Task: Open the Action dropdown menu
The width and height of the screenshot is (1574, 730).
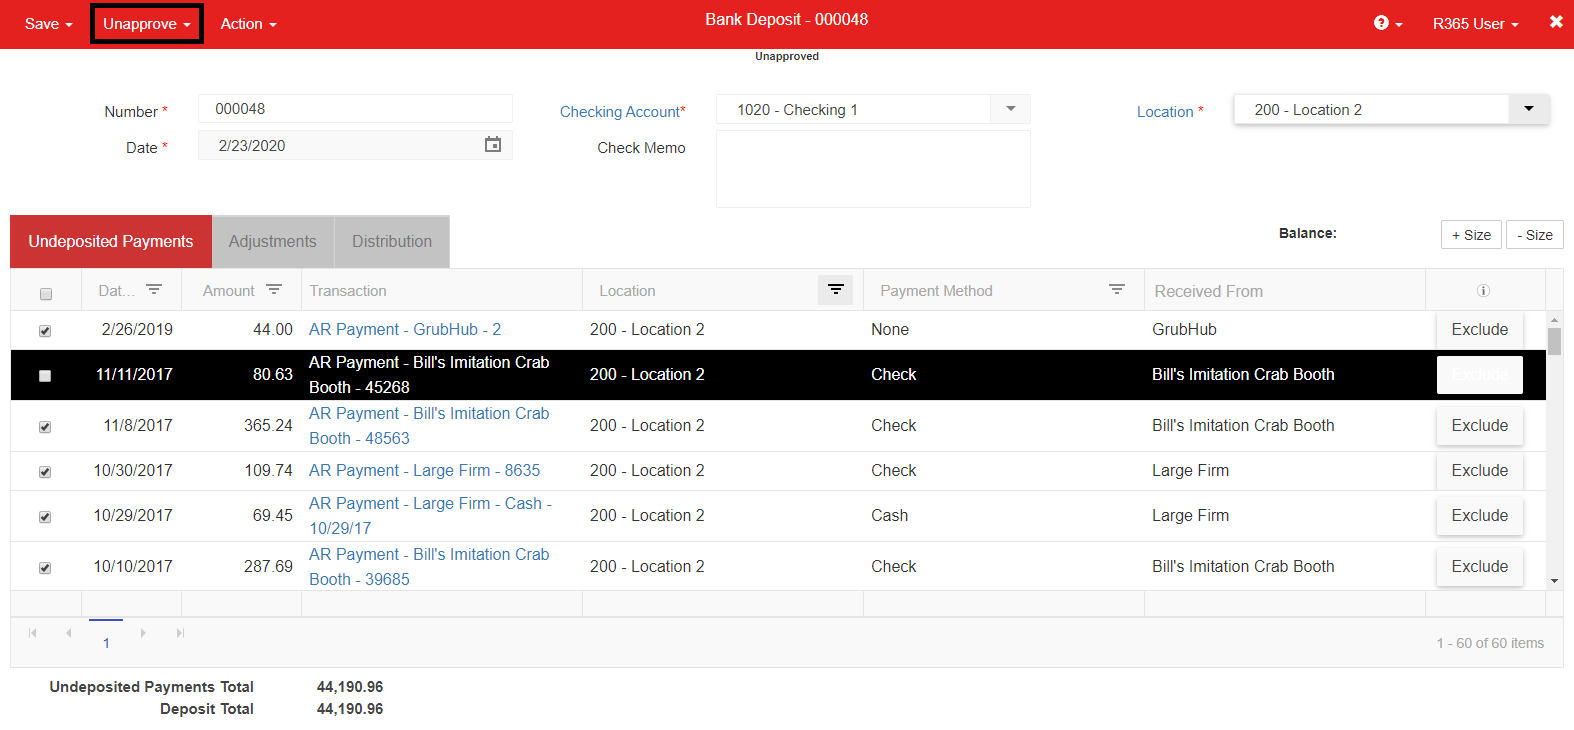Action: [x=248, y=24]
